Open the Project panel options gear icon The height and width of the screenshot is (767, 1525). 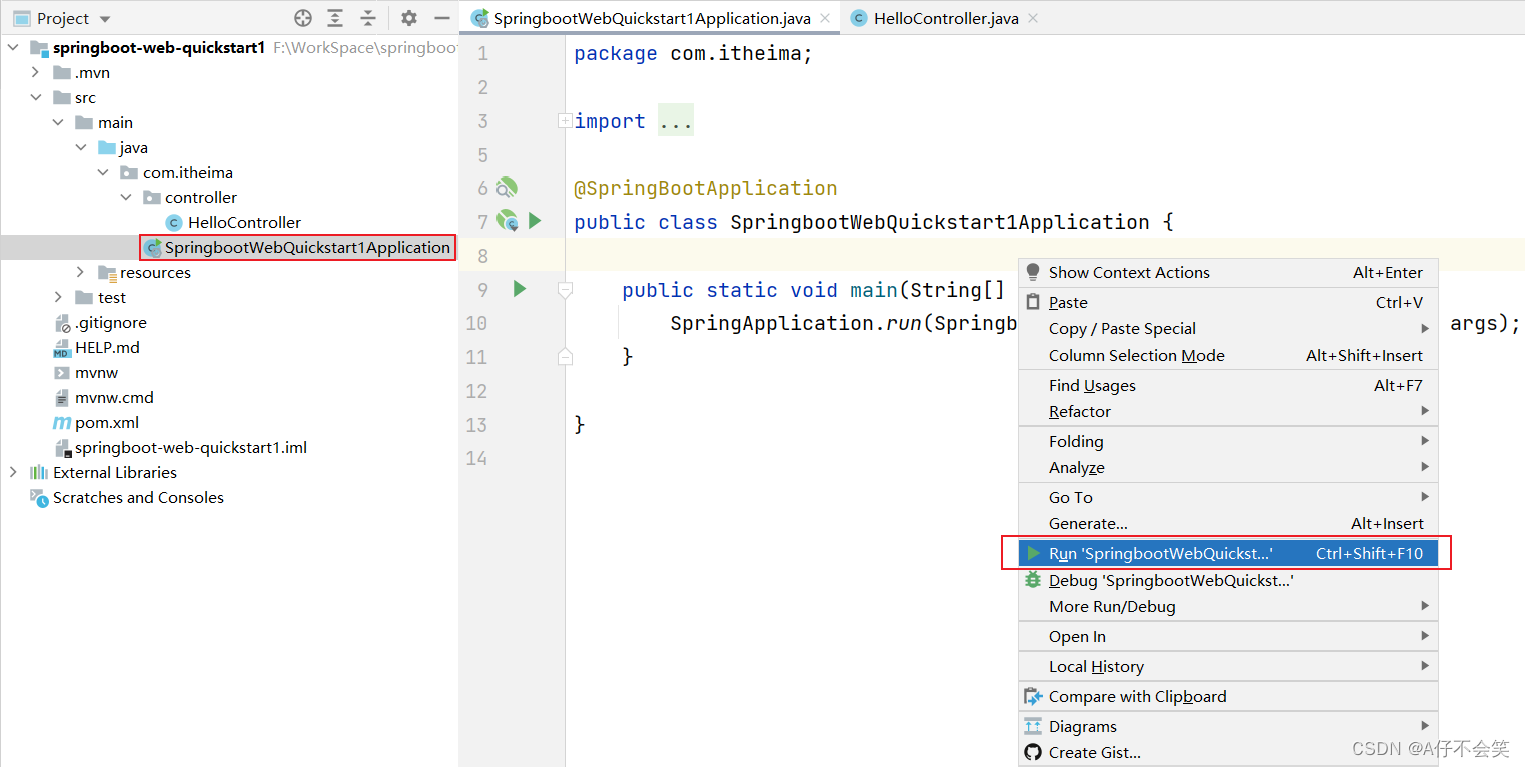click(408, 17)
